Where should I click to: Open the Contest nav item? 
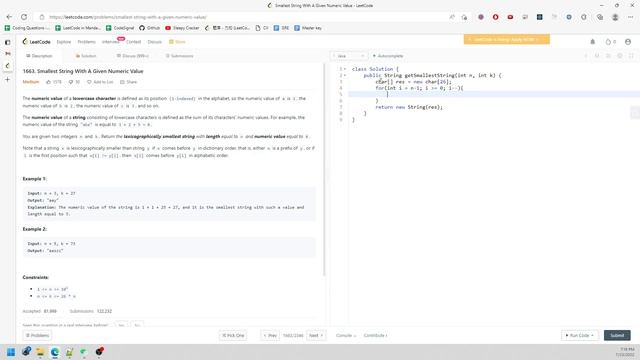click(x=133, y=42)
